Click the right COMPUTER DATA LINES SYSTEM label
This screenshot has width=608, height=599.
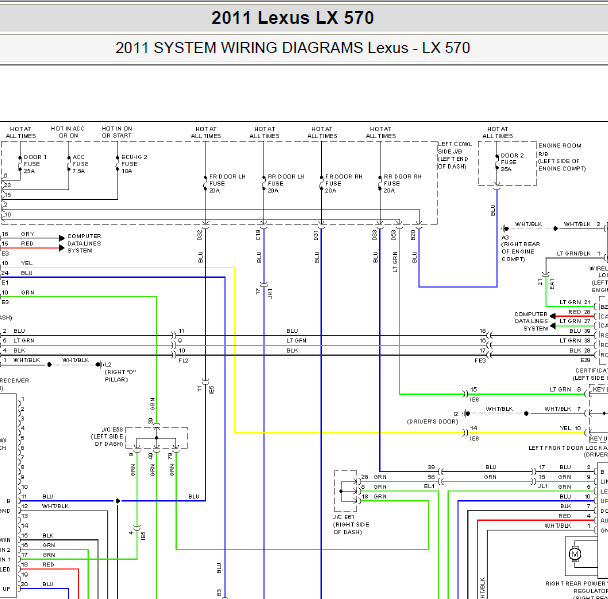click(x=531, y=321)
